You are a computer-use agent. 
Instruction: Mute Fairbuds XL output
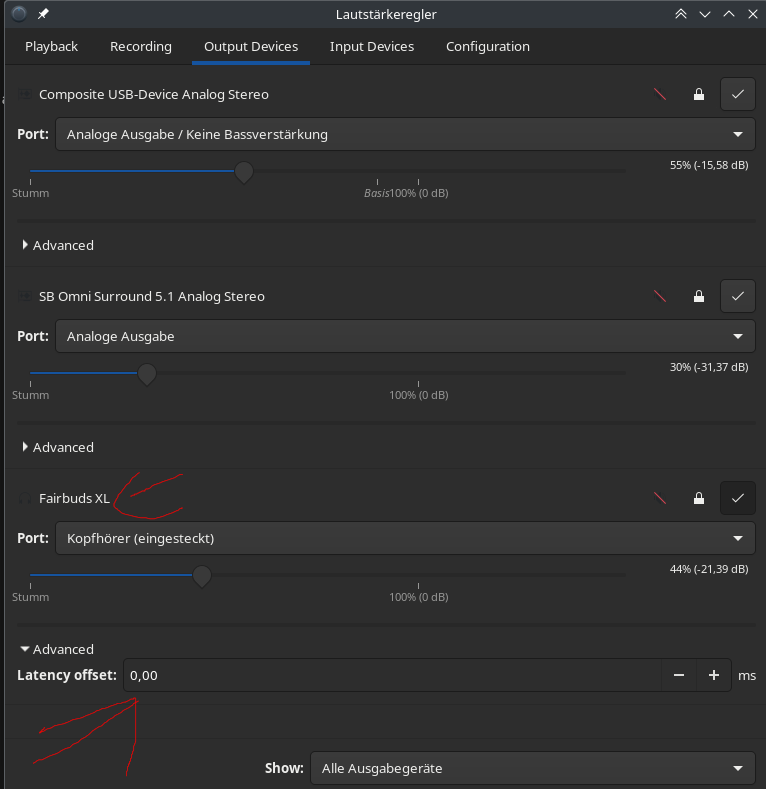click(660, 498)
